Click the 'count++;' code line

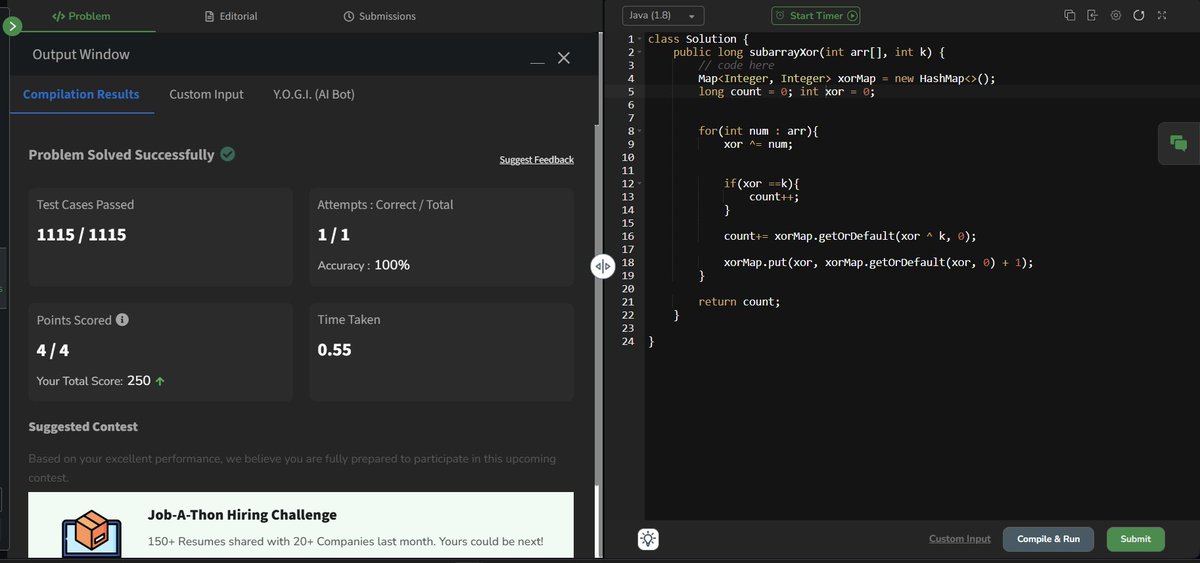(x=774, y=197)
